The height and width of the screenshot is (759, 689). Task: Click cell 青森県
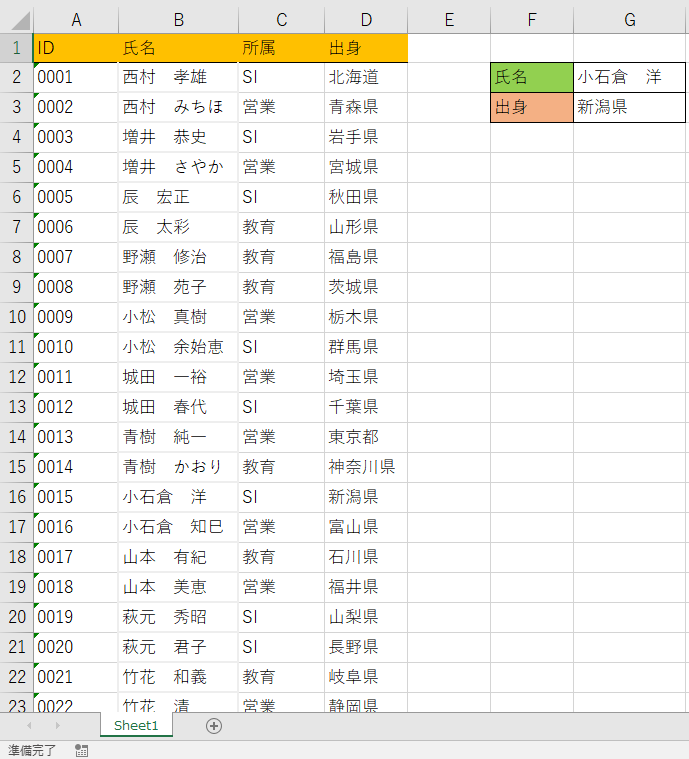[x=366, y=107]
